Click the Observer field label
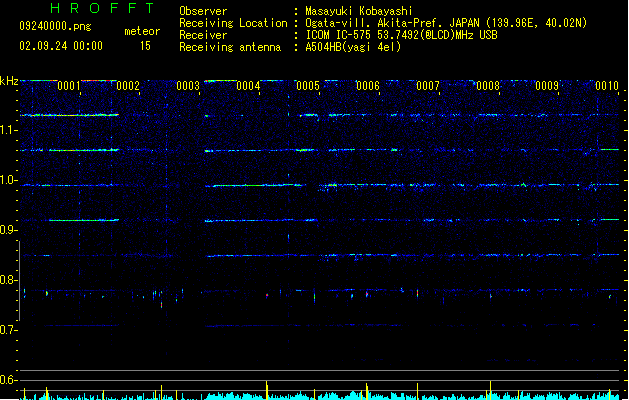 coord(203,11)
